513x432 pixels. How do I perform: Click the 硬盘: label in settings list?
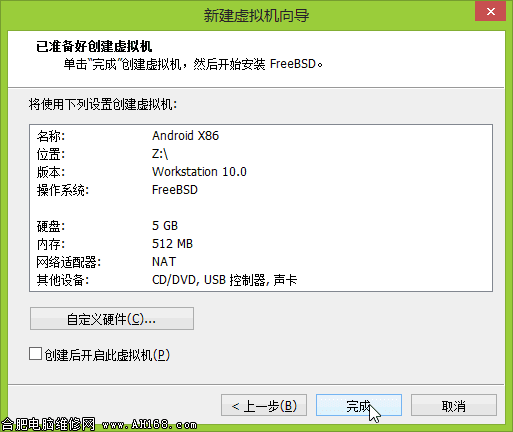point(51,226)
